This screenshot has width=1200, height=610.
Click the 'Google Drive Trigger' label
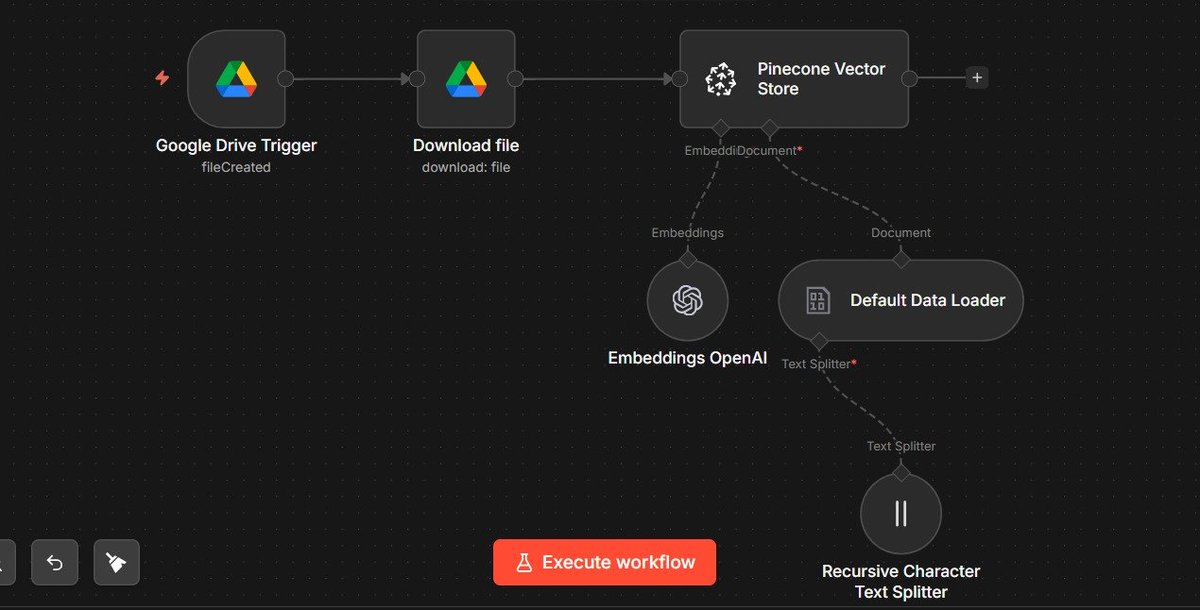pyautogui.click(x=236, y=146)
